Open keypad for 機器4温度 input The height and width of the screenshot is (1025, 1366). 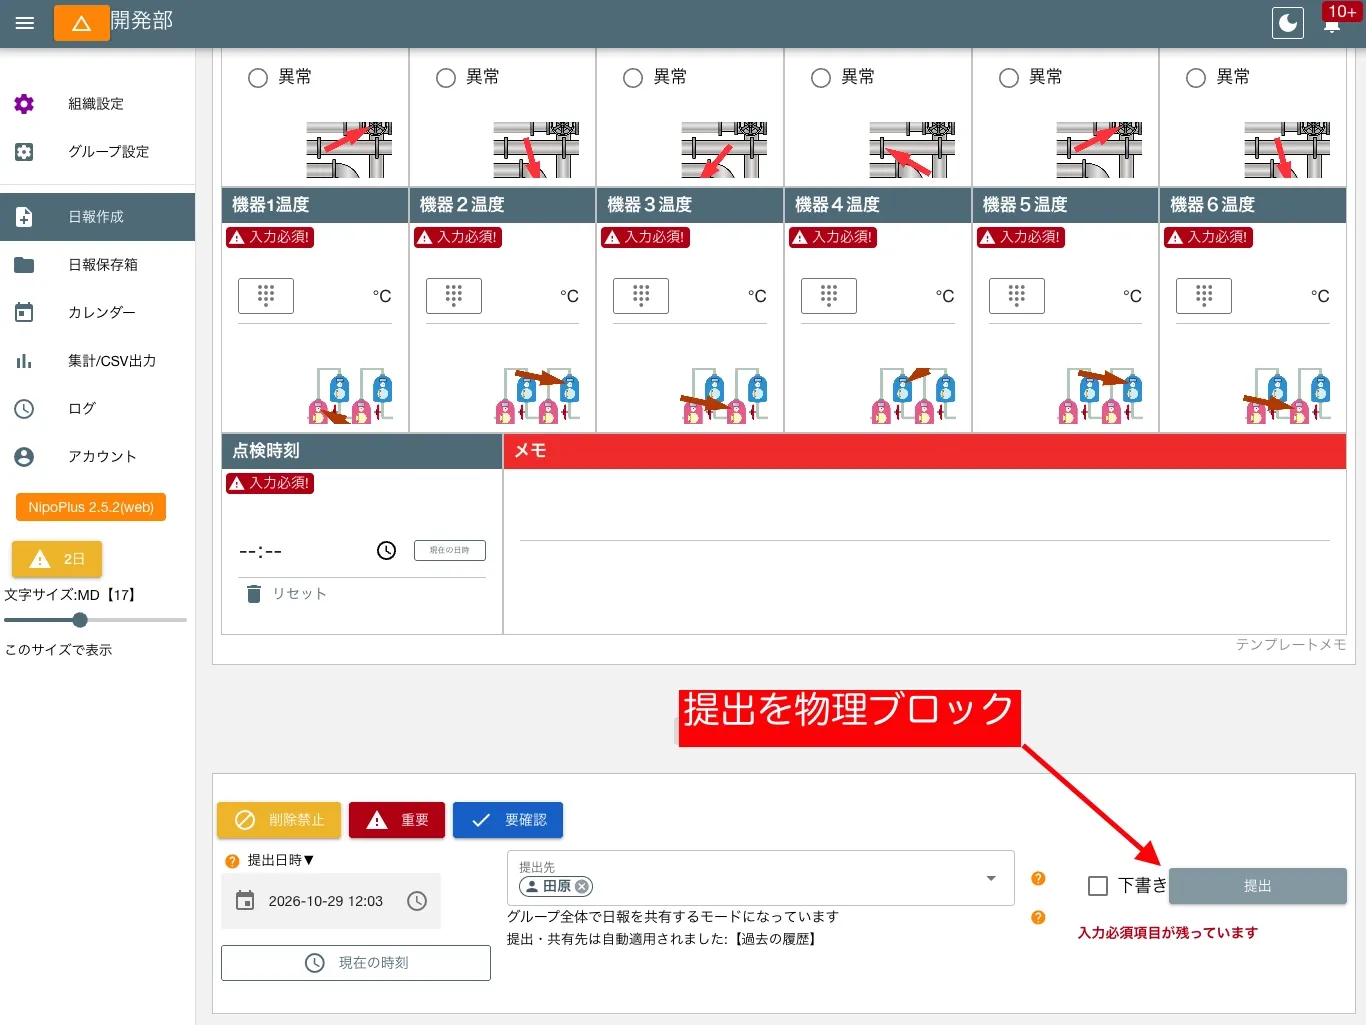(829, 296)
